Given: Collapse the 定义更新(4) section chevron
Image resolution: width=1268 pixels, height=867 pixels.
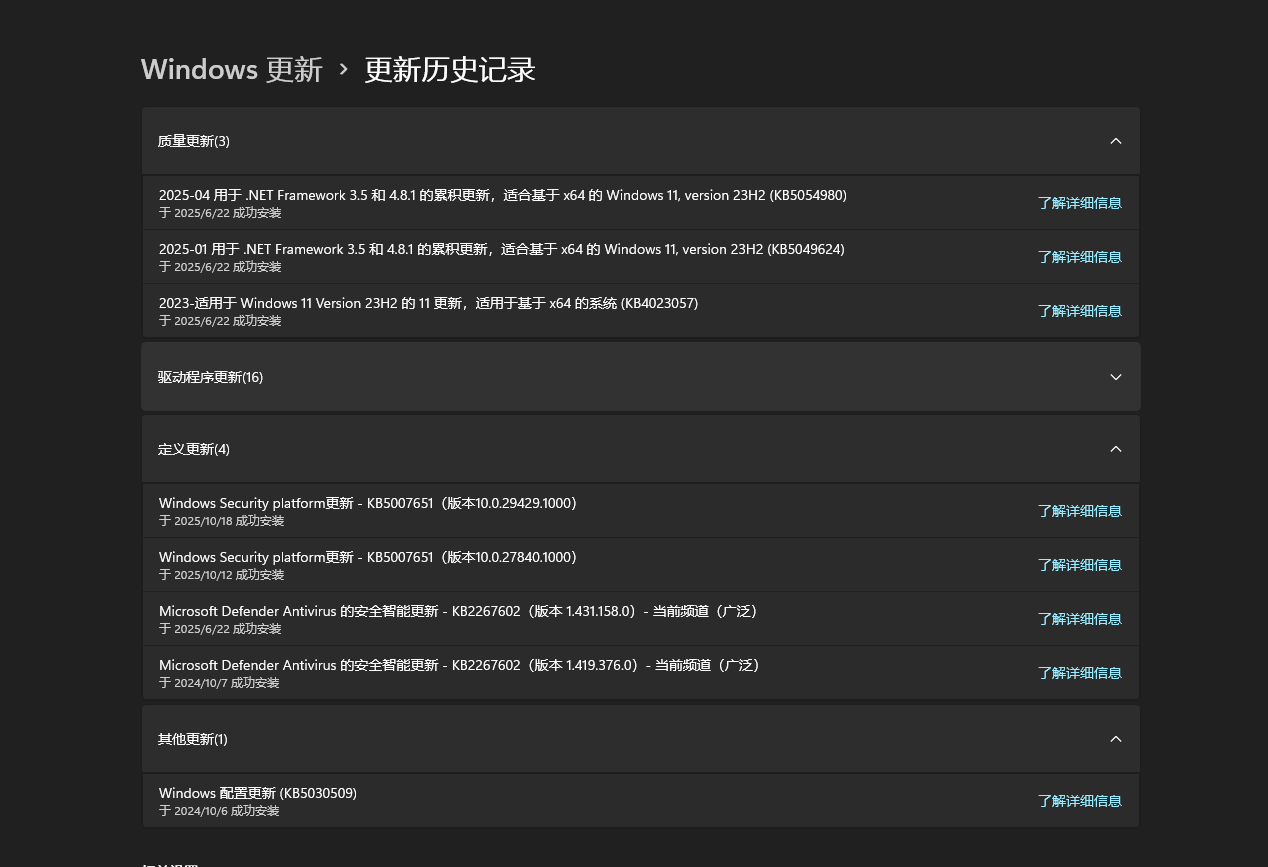Looking at the screenshot, I should pyautogui.click(x=1116, y=449).
